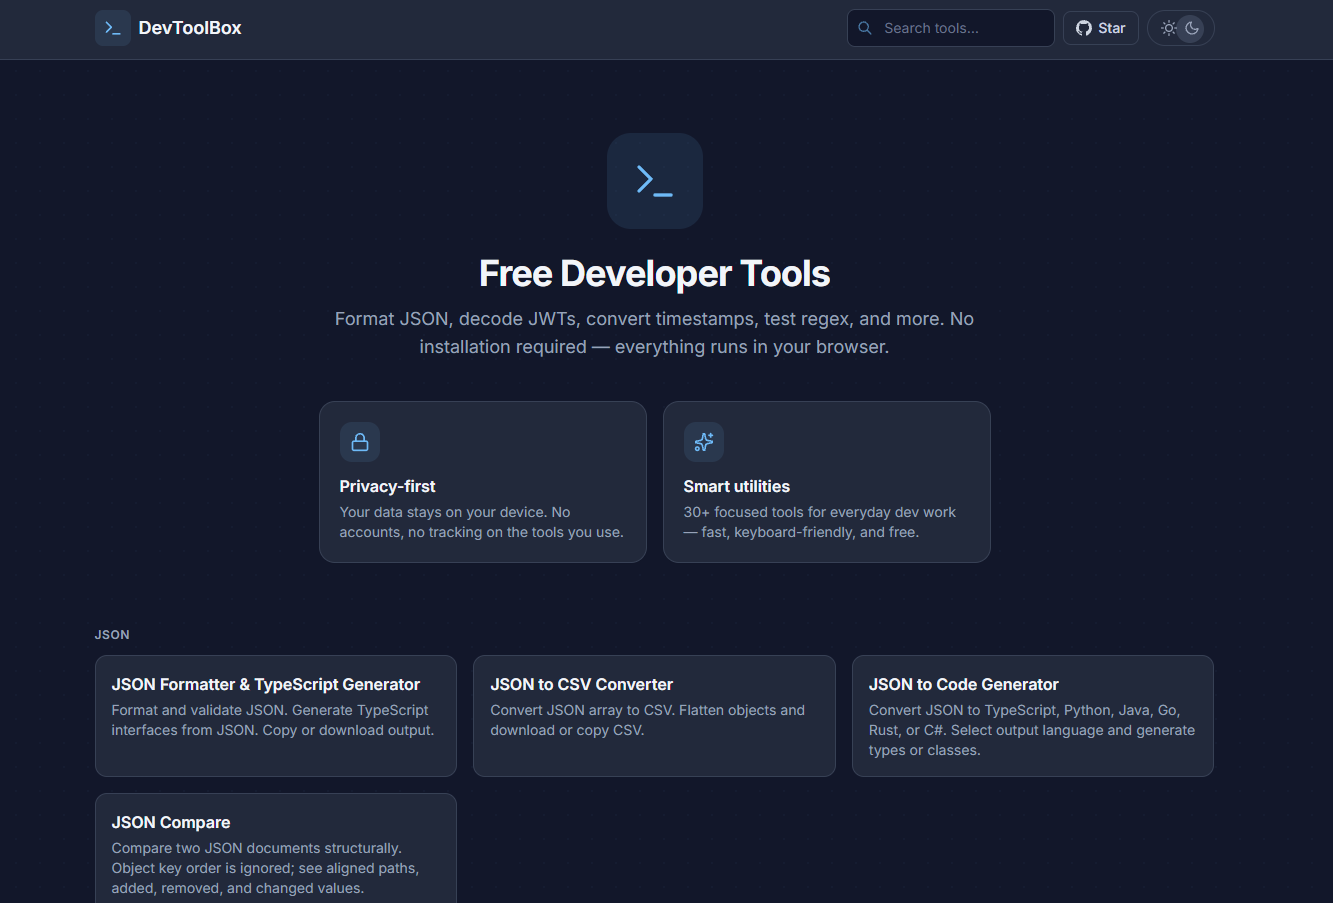
Task: Click the sparkles icon on Smart utilities card
Action: pos(704,442)
